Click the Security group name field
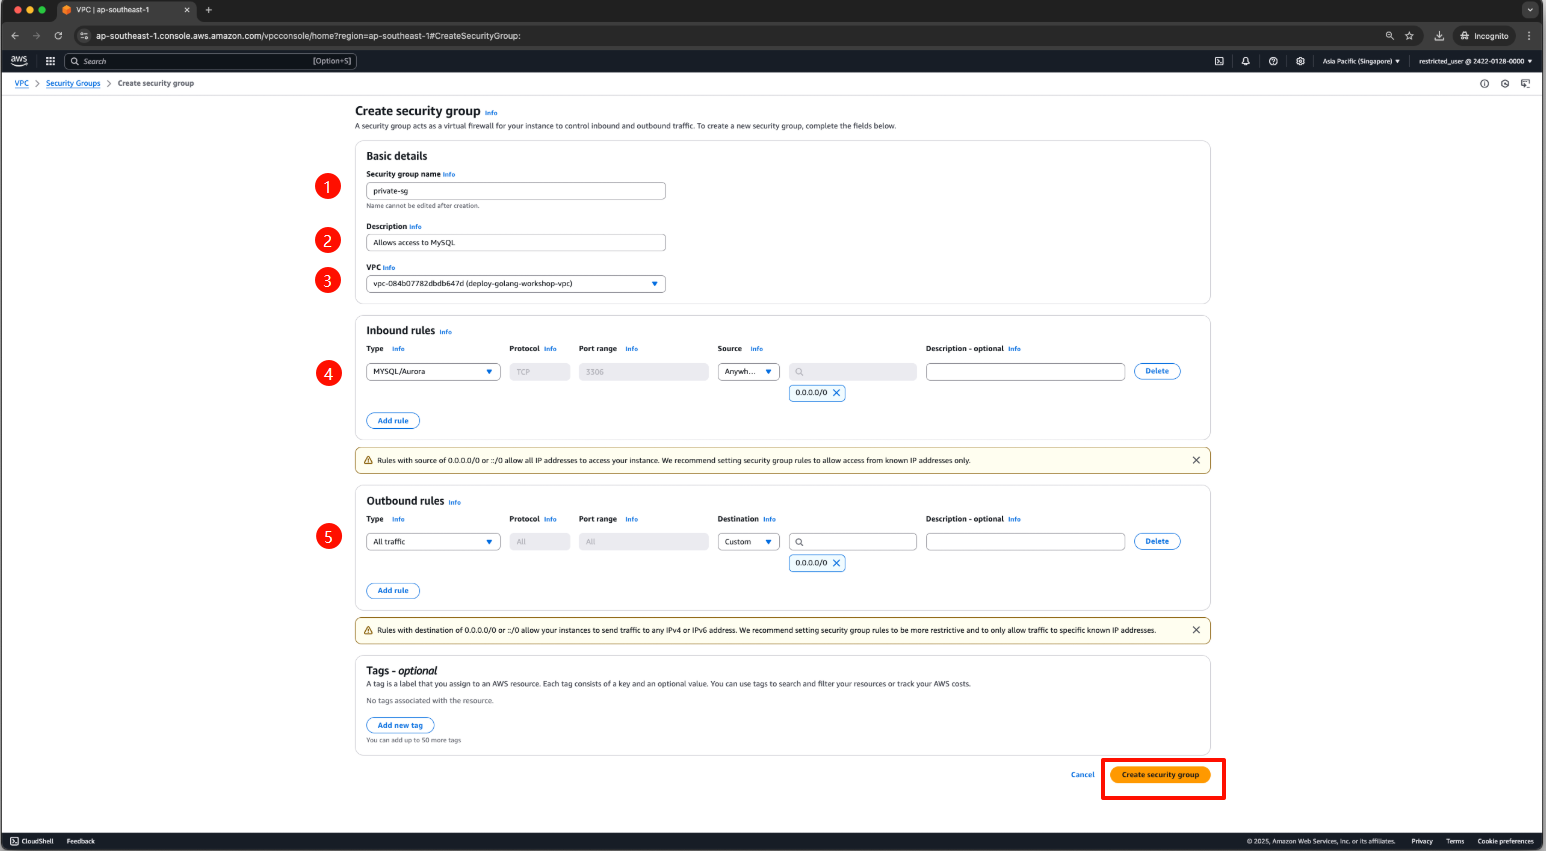The image size is (1546, 851). point(516,191)
